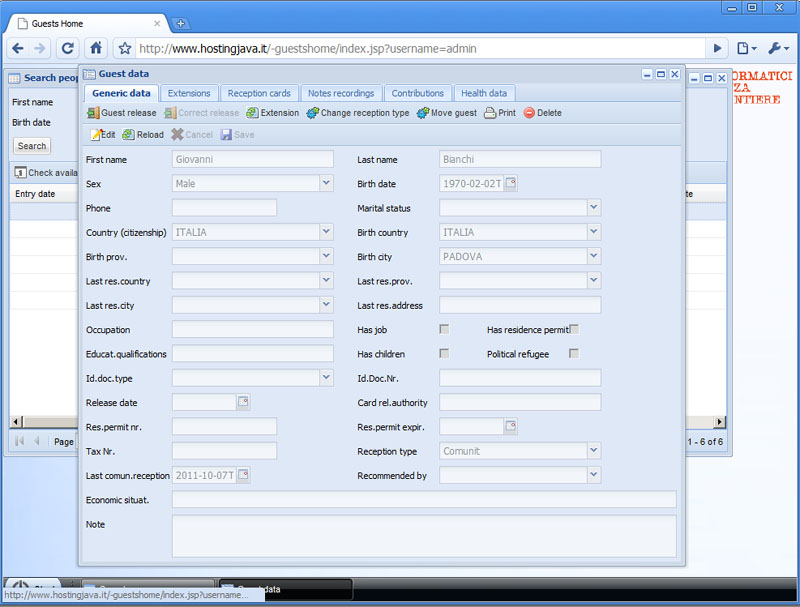Toggle the Has children checkbox
This screenshot has height=607, width=800.
[x=444, y=354]
